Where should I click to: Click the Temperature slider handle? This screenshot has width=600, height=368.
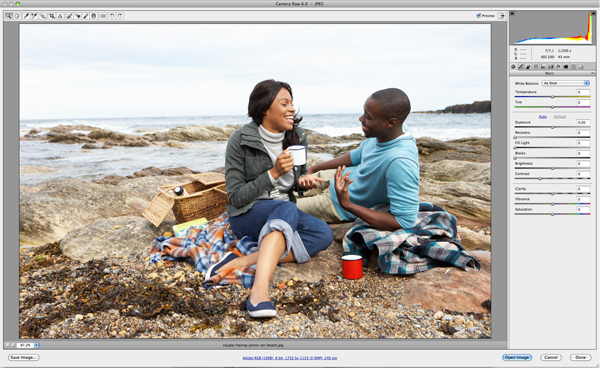(x=552, y=97)
